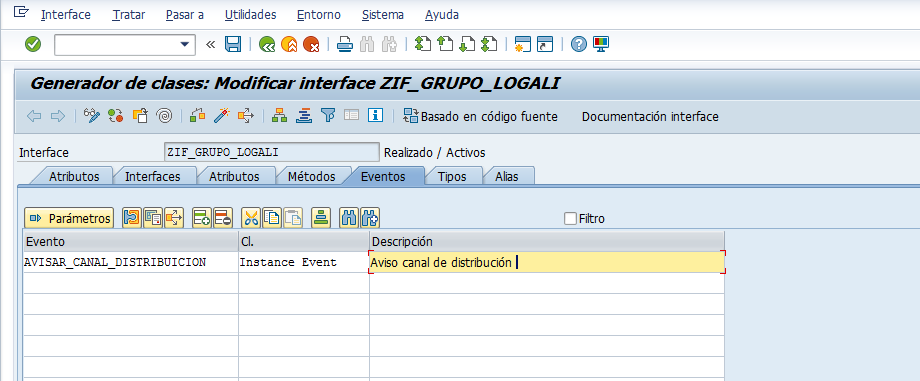Open the Sistema menu

(x=383, y=15)
